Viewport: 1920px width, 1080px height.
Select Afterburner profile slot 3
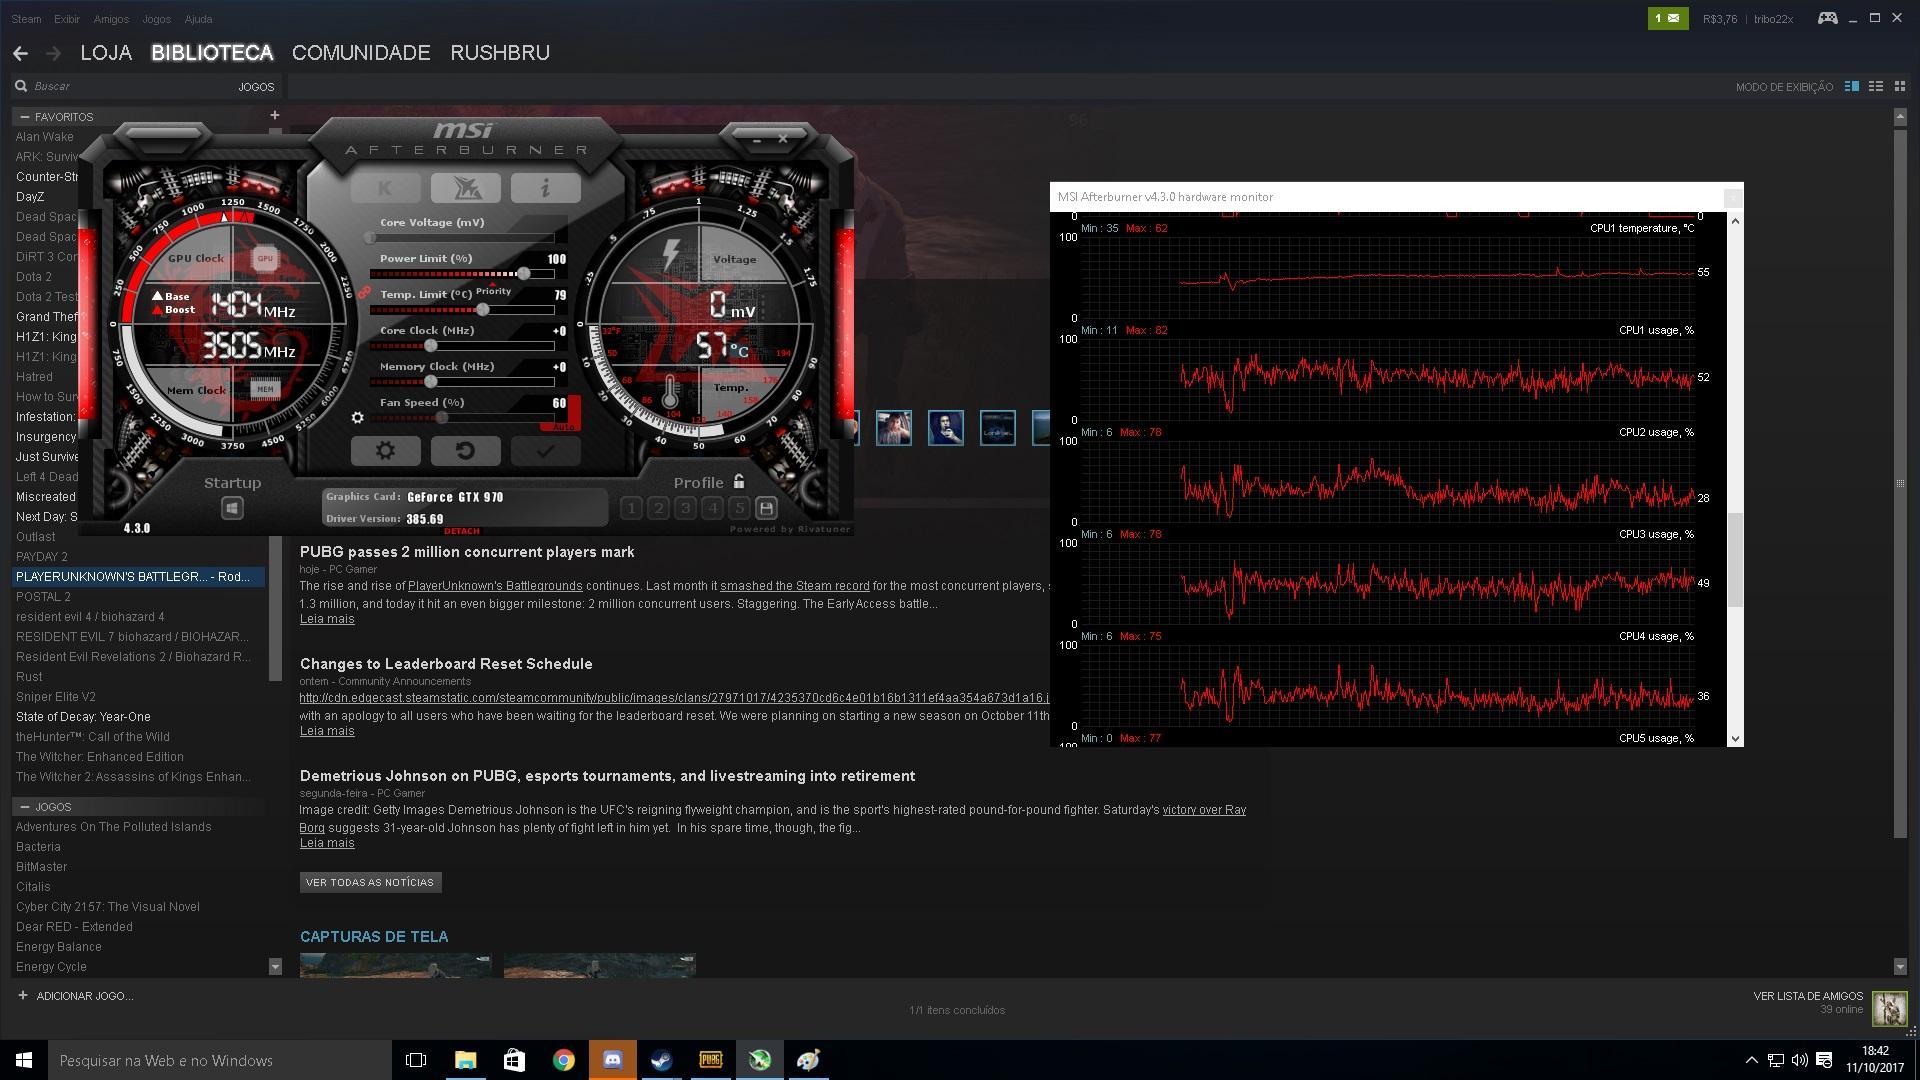[x=685, y=508]
